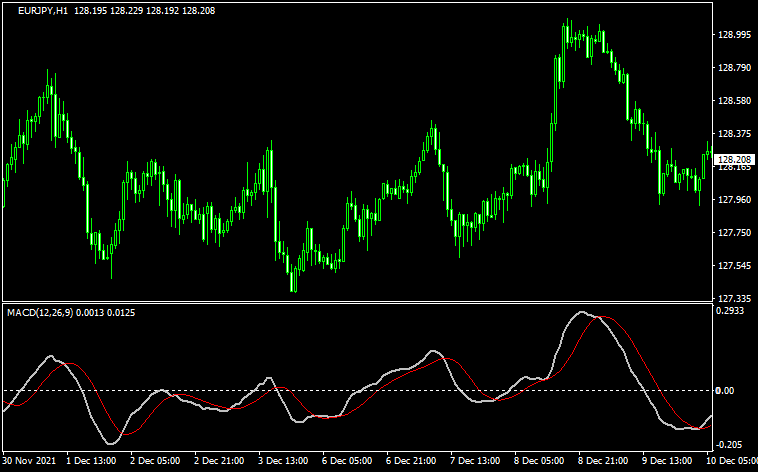Click the 7 Dec 13:00 time label
This screenshot has height=472, width=758.
pos(476,460)
